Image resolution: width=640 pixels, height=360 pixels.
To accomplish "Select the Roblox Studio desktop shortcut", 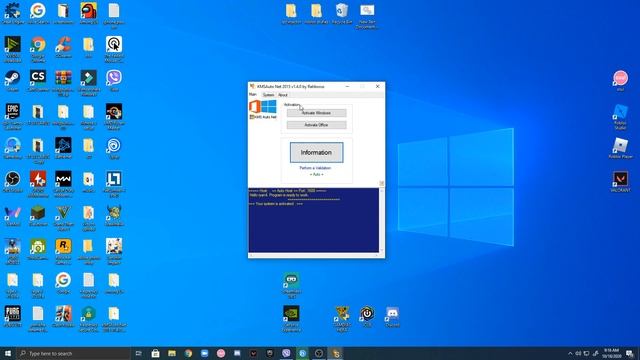I will pos(620,116).
